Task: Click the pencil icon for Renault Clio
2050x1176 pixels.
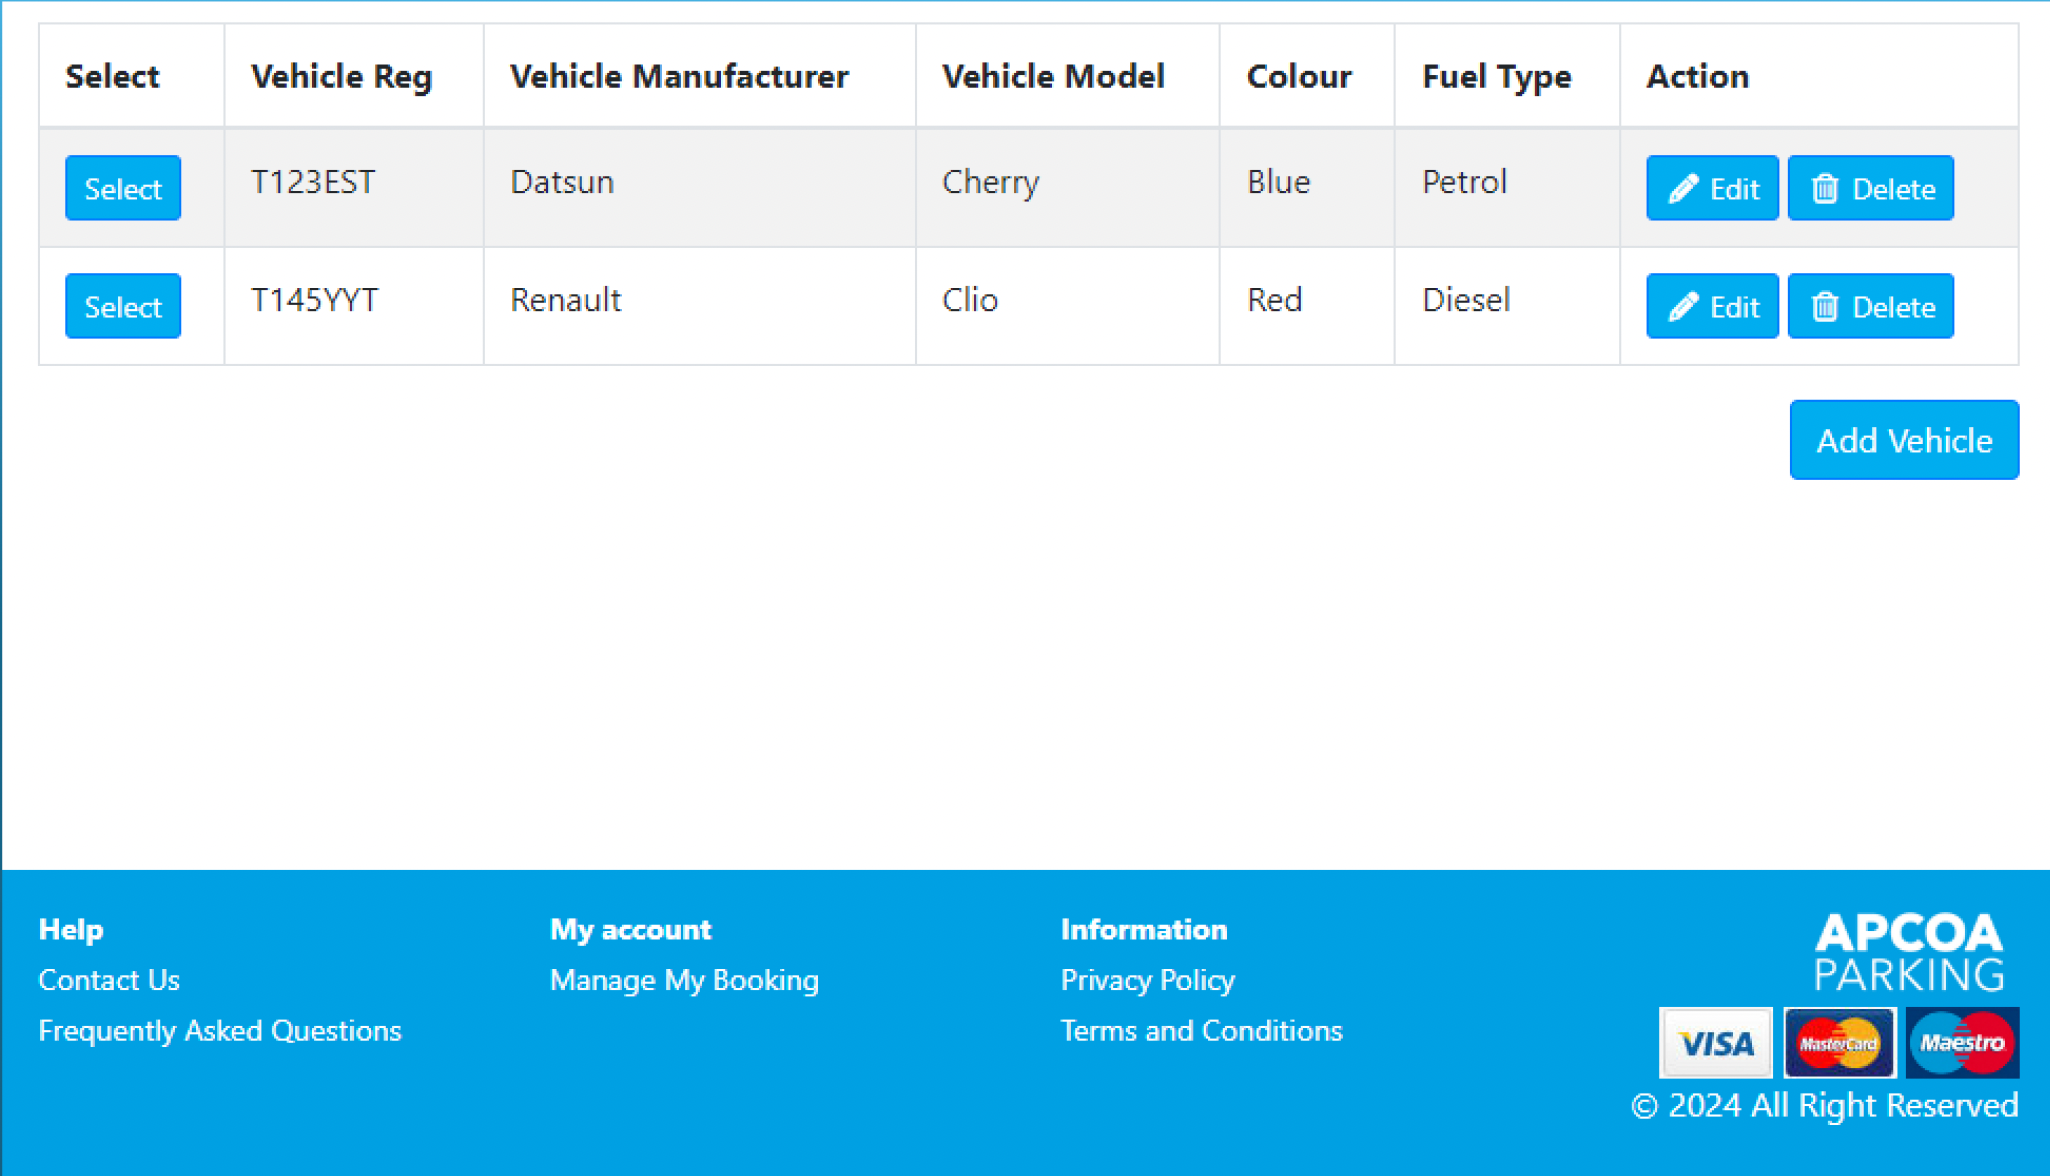Action: (x=1684, y=306)
